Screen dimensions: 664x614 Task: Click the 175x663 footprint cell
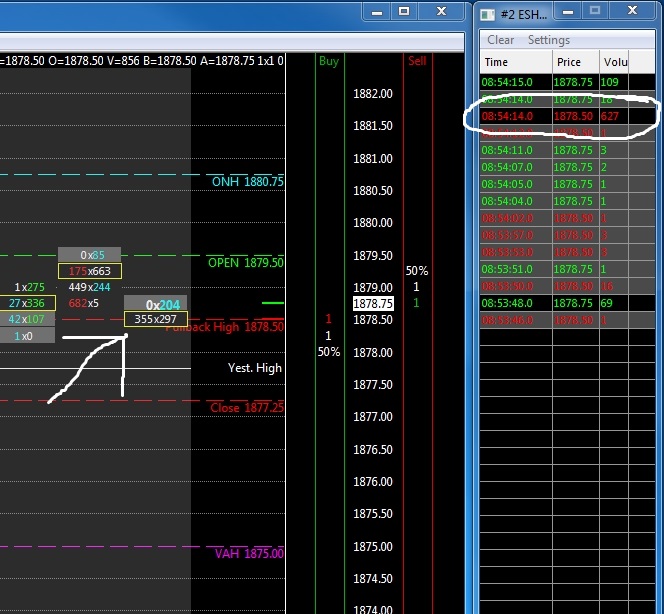pos(90,271)
